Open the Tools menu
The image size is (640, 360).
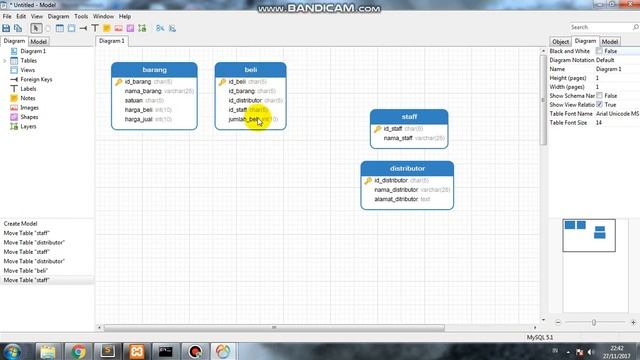pos(81,16)
